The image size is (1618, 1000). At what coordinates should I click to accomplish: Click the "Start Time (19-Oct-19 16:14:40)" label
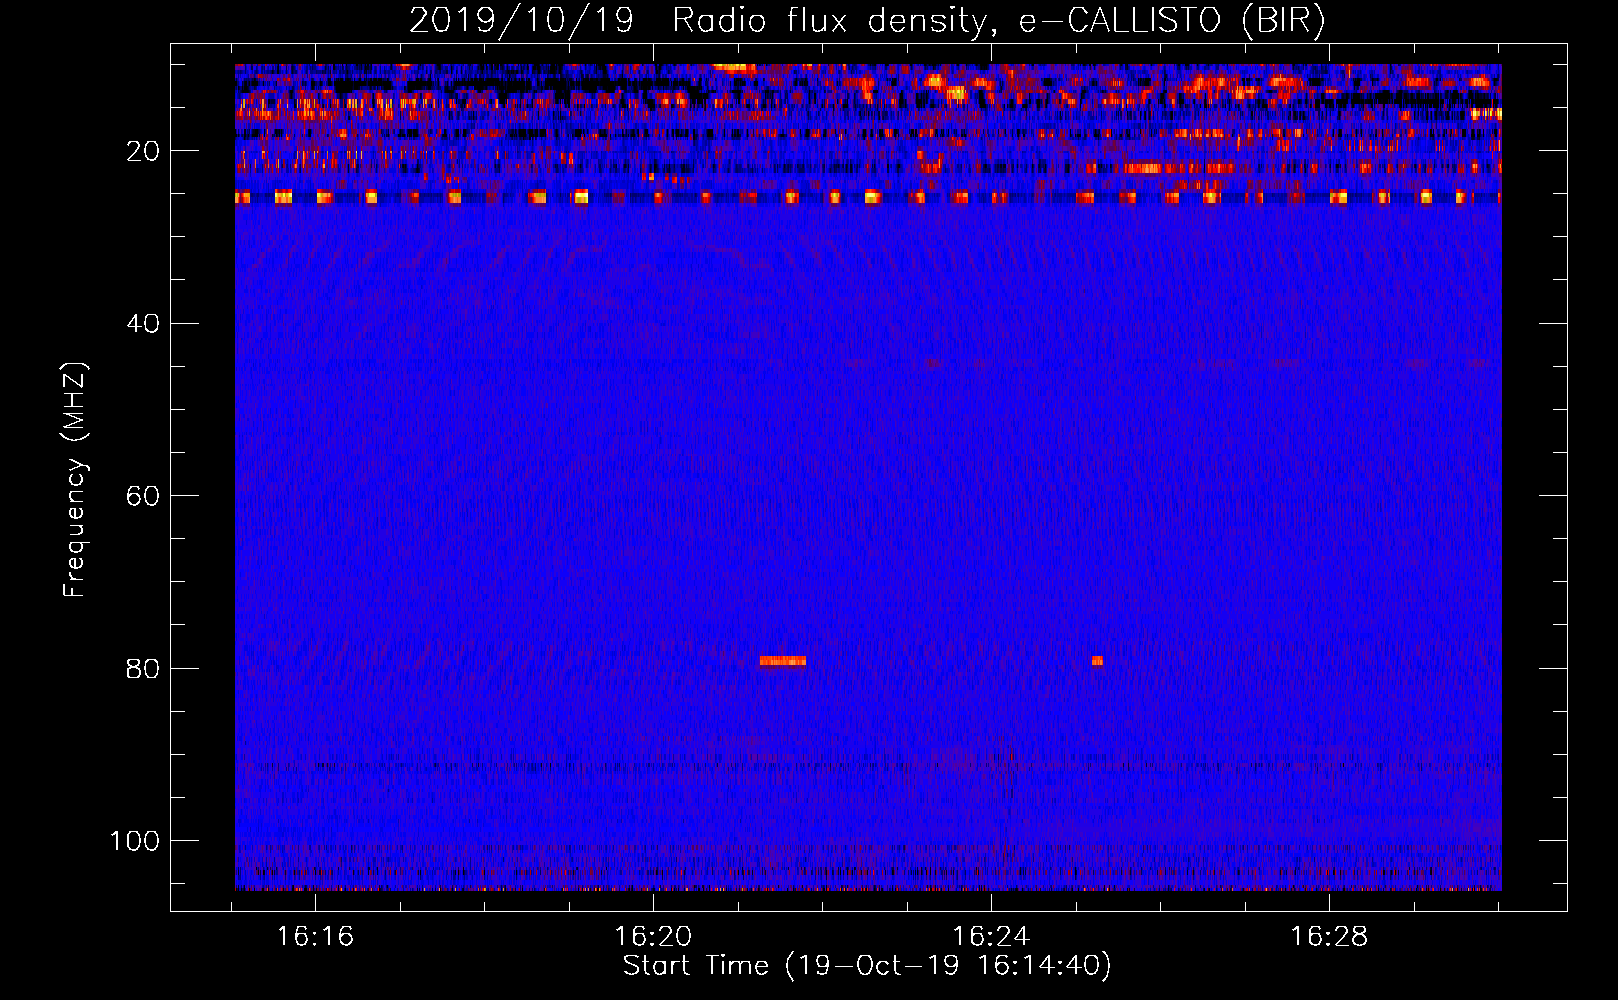coord(867,966)
